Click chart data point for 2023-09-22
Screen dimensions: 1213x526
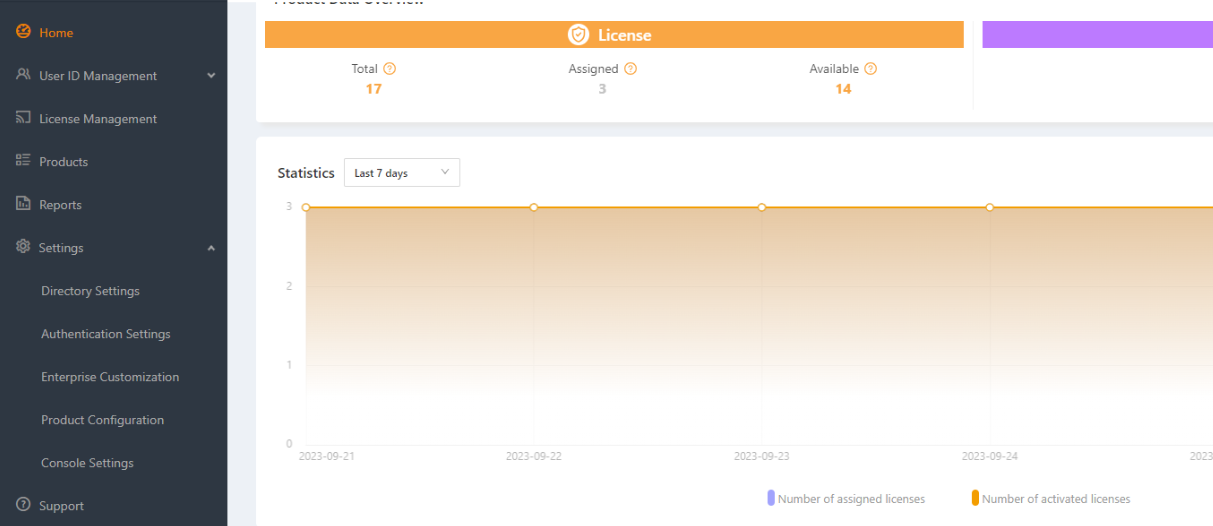(534, 207)
